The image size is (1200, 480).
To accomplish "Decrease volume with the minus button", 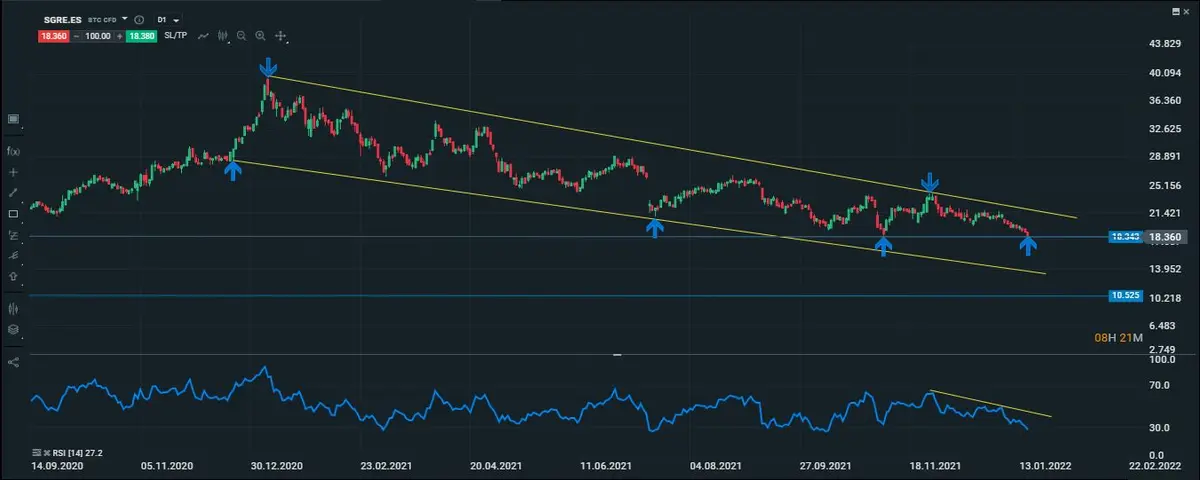I will pos(75,36).
